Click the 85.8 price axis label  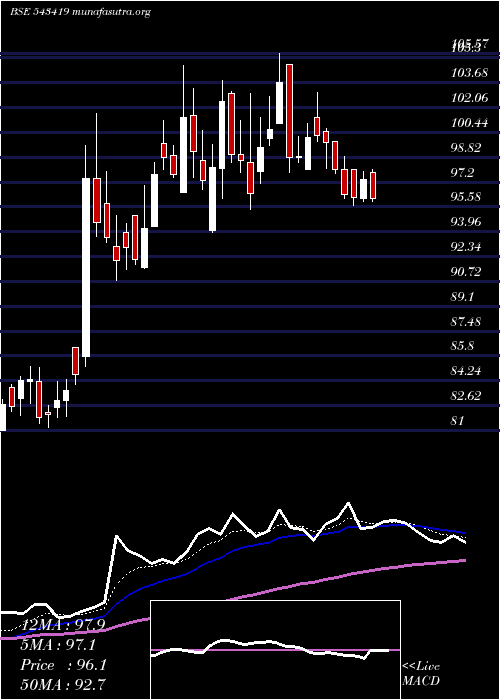[464, 346]
